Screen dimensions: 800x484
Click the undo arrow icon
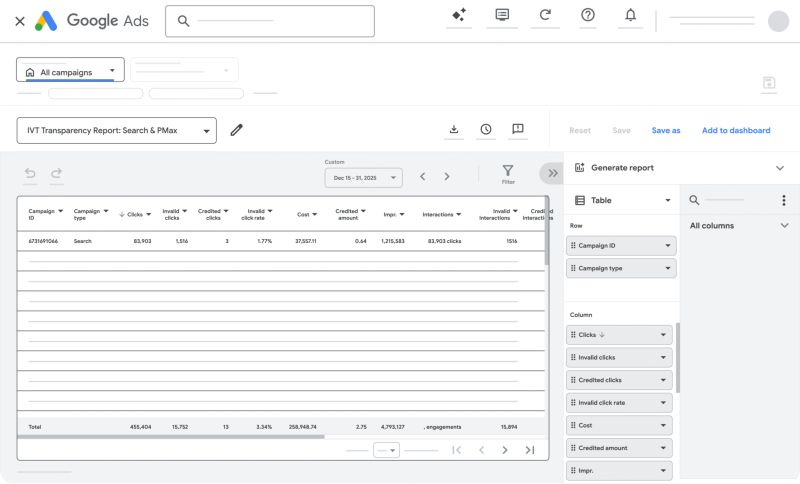[x=30, y=173]
